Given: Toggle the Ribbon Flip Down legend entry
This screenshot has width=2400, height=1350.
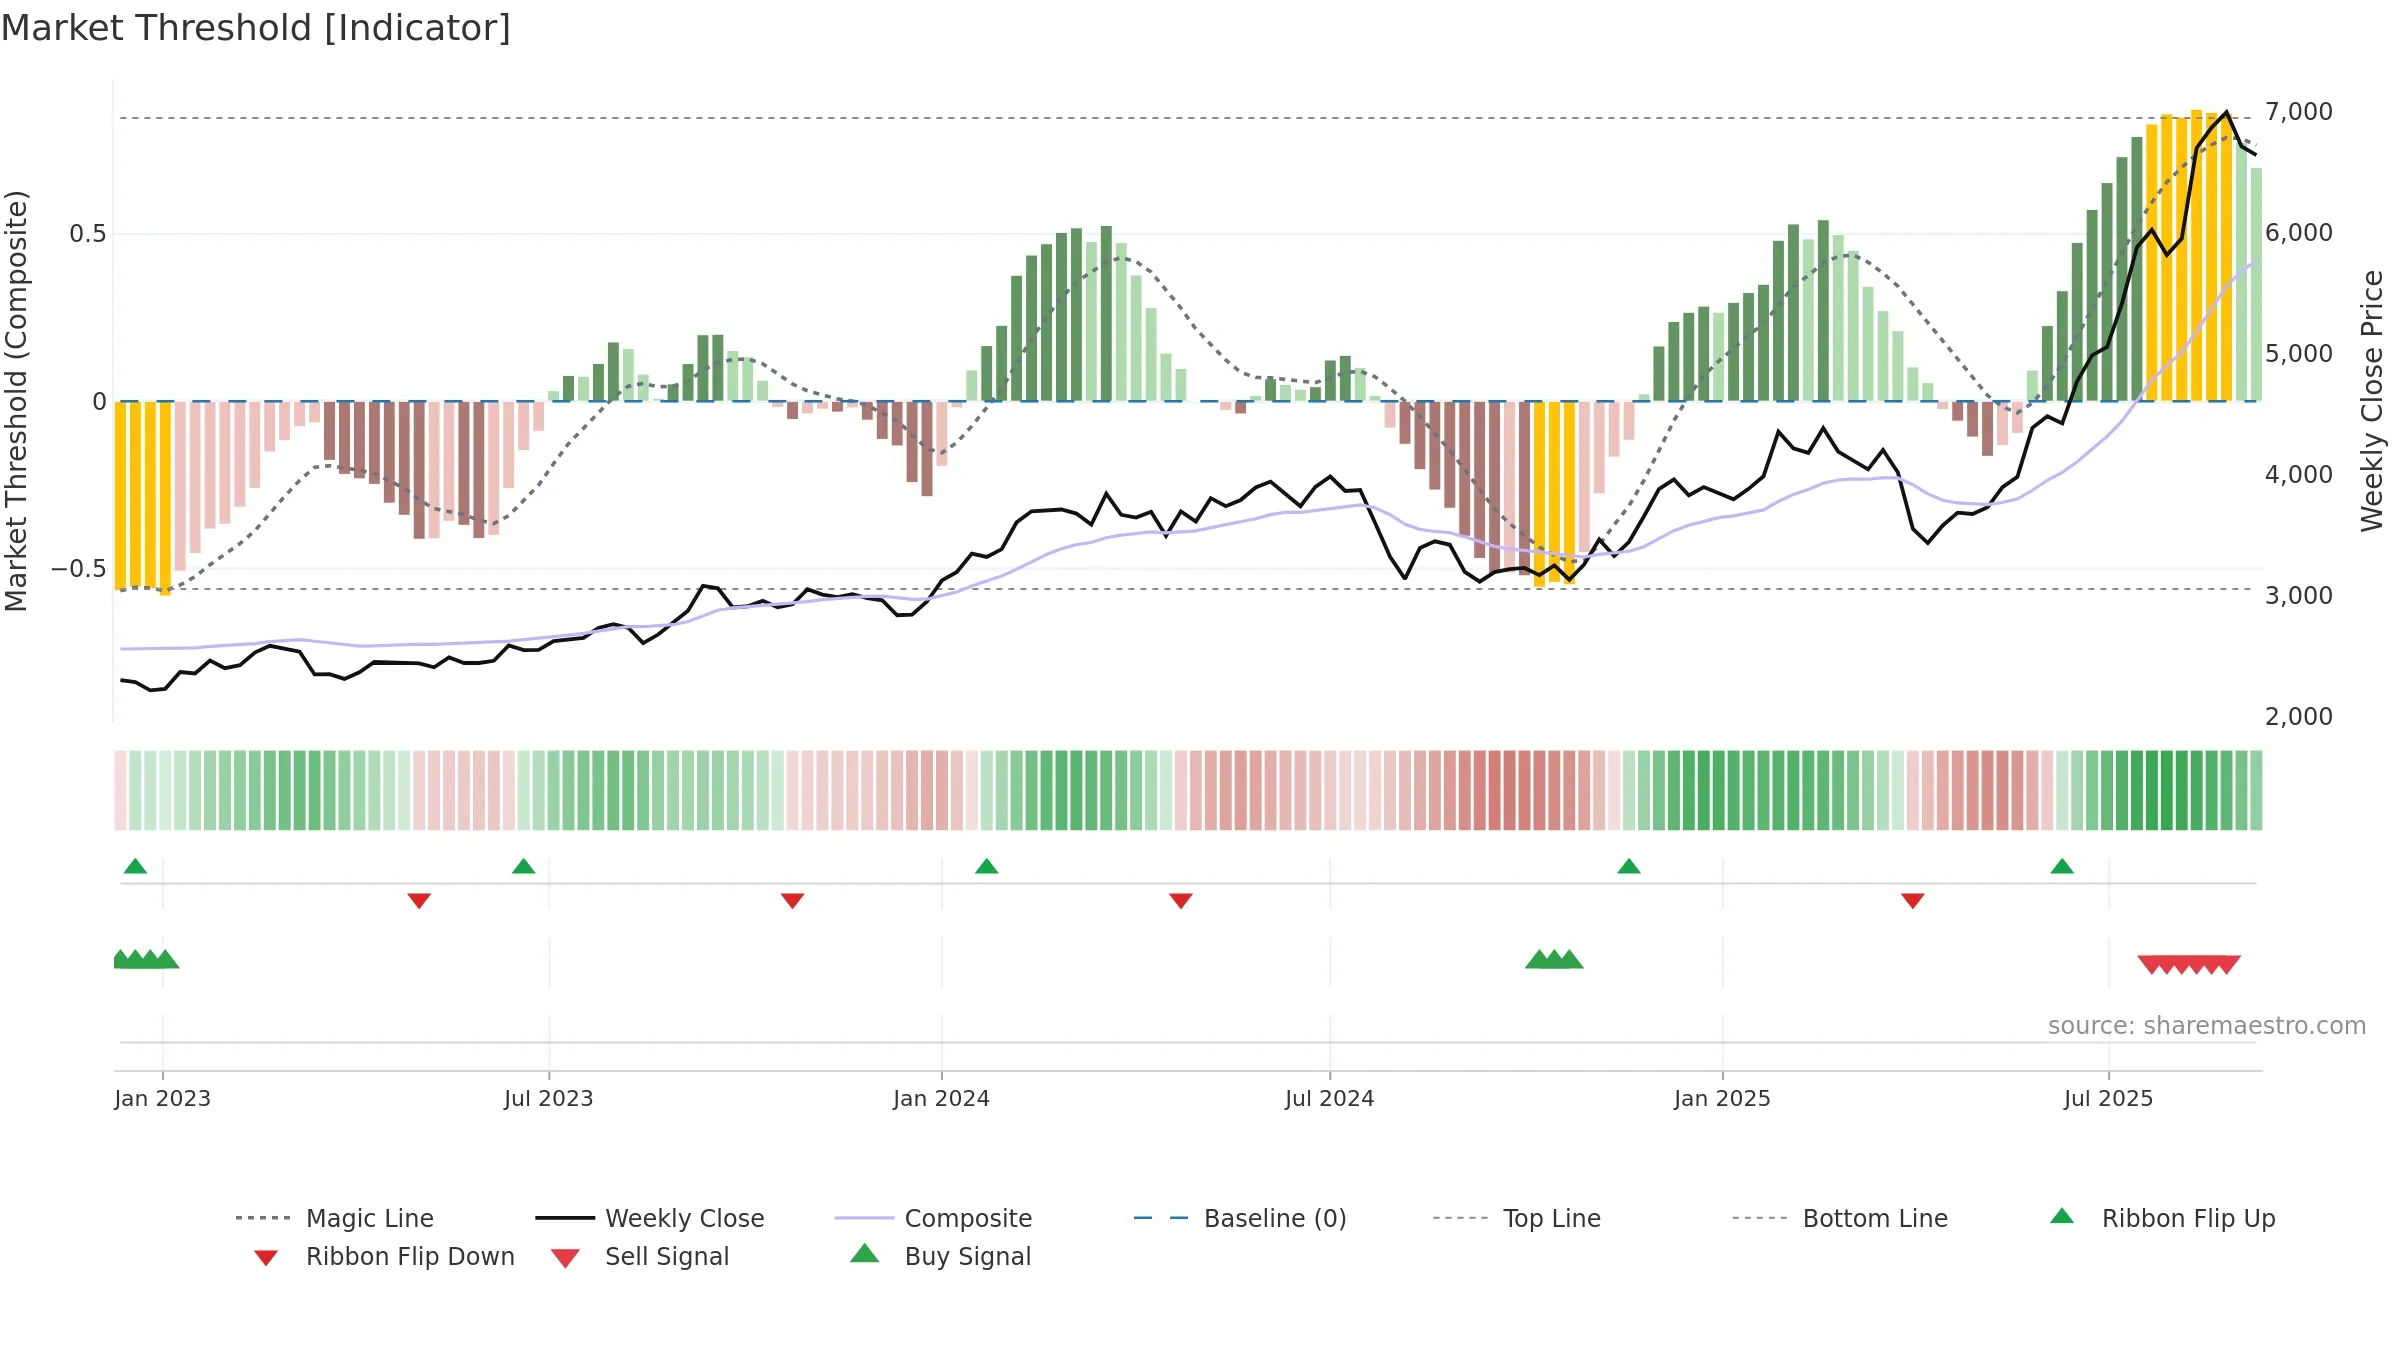Looking at the screenshot, I should (384, 1256).
